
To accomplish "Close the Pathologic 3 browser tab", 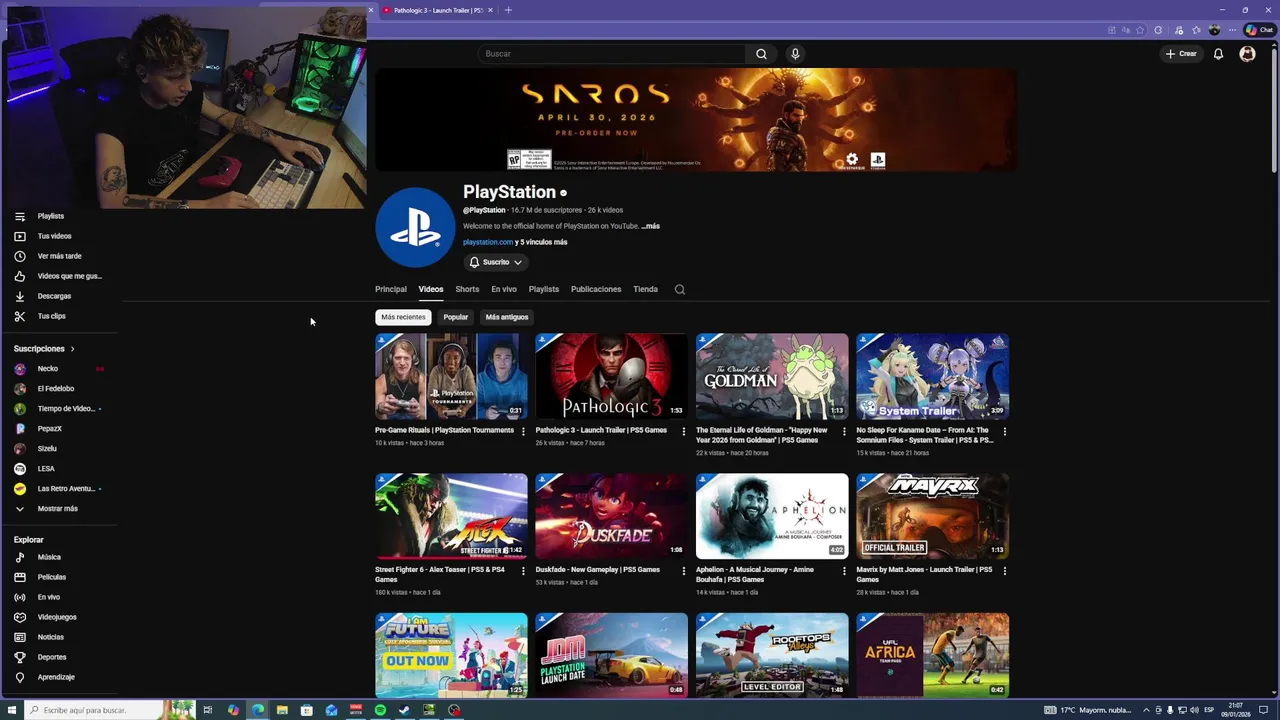I will pyautogui.click(x=490, y=10).
